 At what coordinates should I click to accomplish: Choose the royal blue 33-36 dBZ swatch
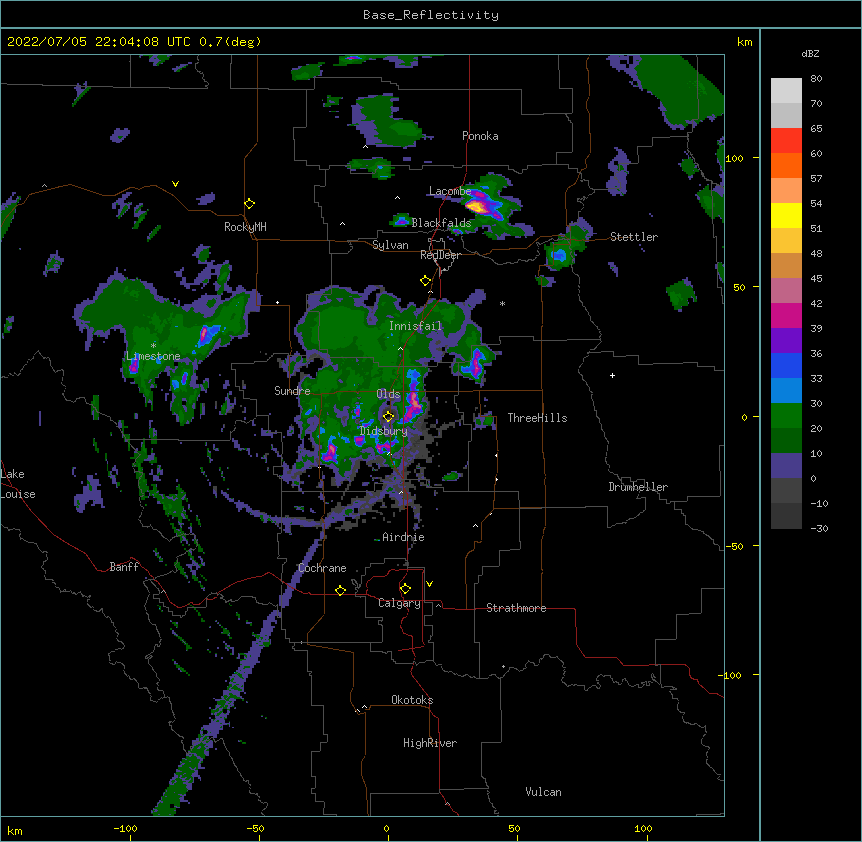tap(786, 365)
